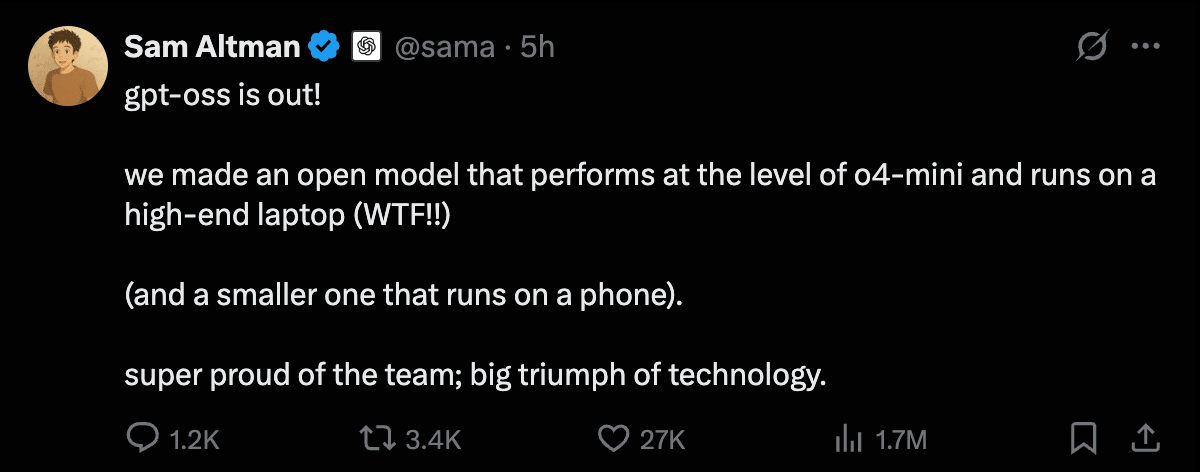Click the OpenAI affiliation badge icon
The height and width of the screenshot is (472, 1200).
click(366, 46)
